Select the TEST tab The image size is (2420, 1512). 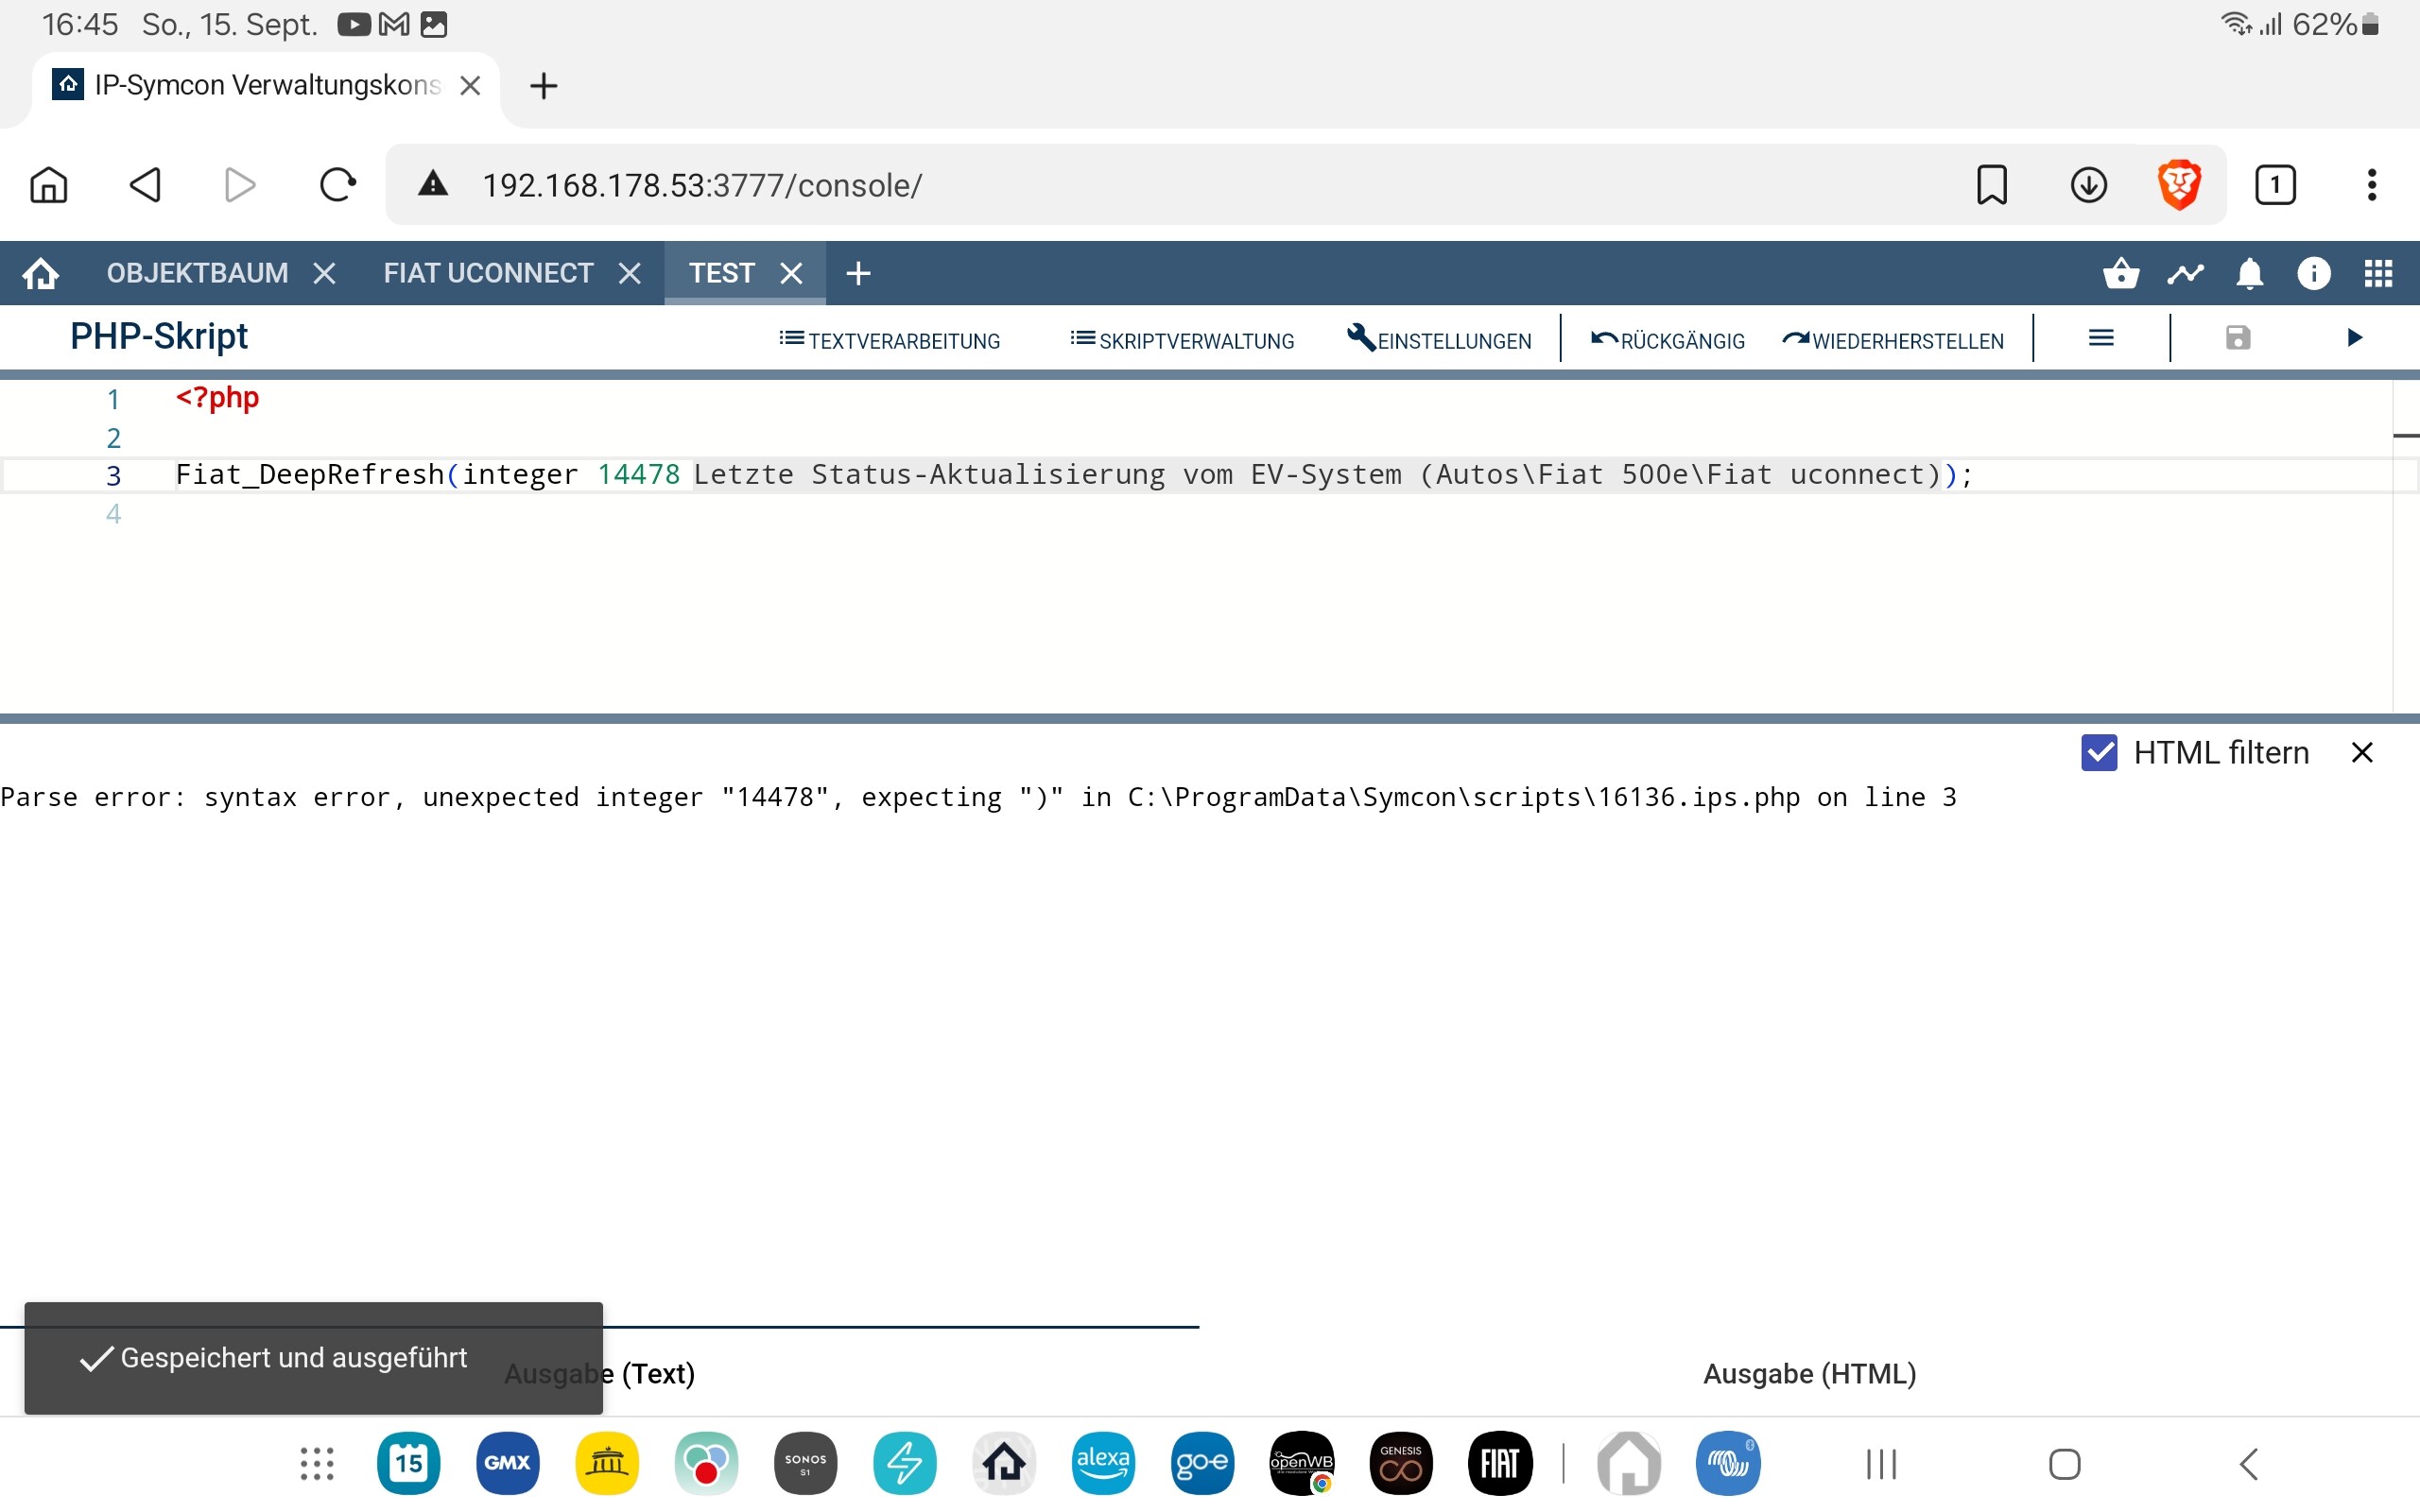coord(721,273)
